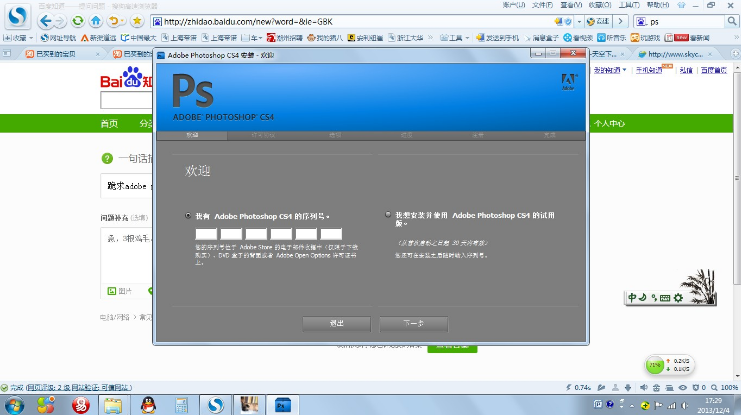The height and width of the screenshot is (415, 741).
Task: Open the 发送到手机 toolbar item
Action: pos(497,37)
